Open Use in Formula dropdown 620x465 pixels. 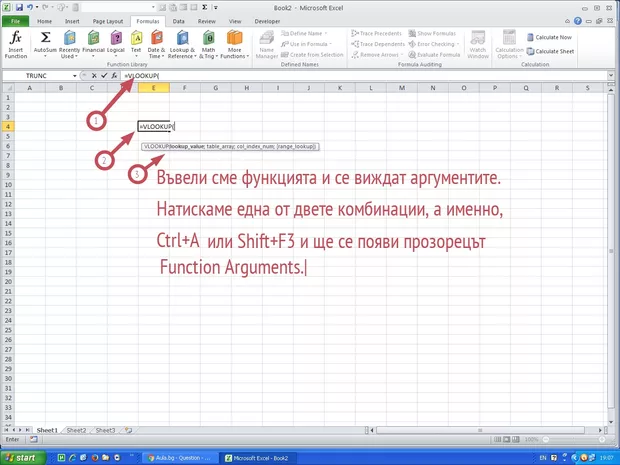[x=306, y=44]
